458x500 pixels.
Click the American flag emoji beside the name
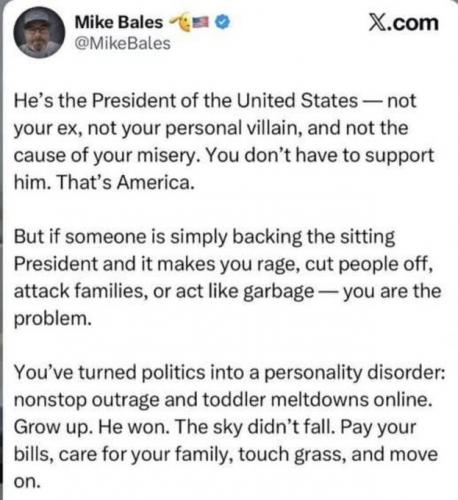(x=201, y=22)
